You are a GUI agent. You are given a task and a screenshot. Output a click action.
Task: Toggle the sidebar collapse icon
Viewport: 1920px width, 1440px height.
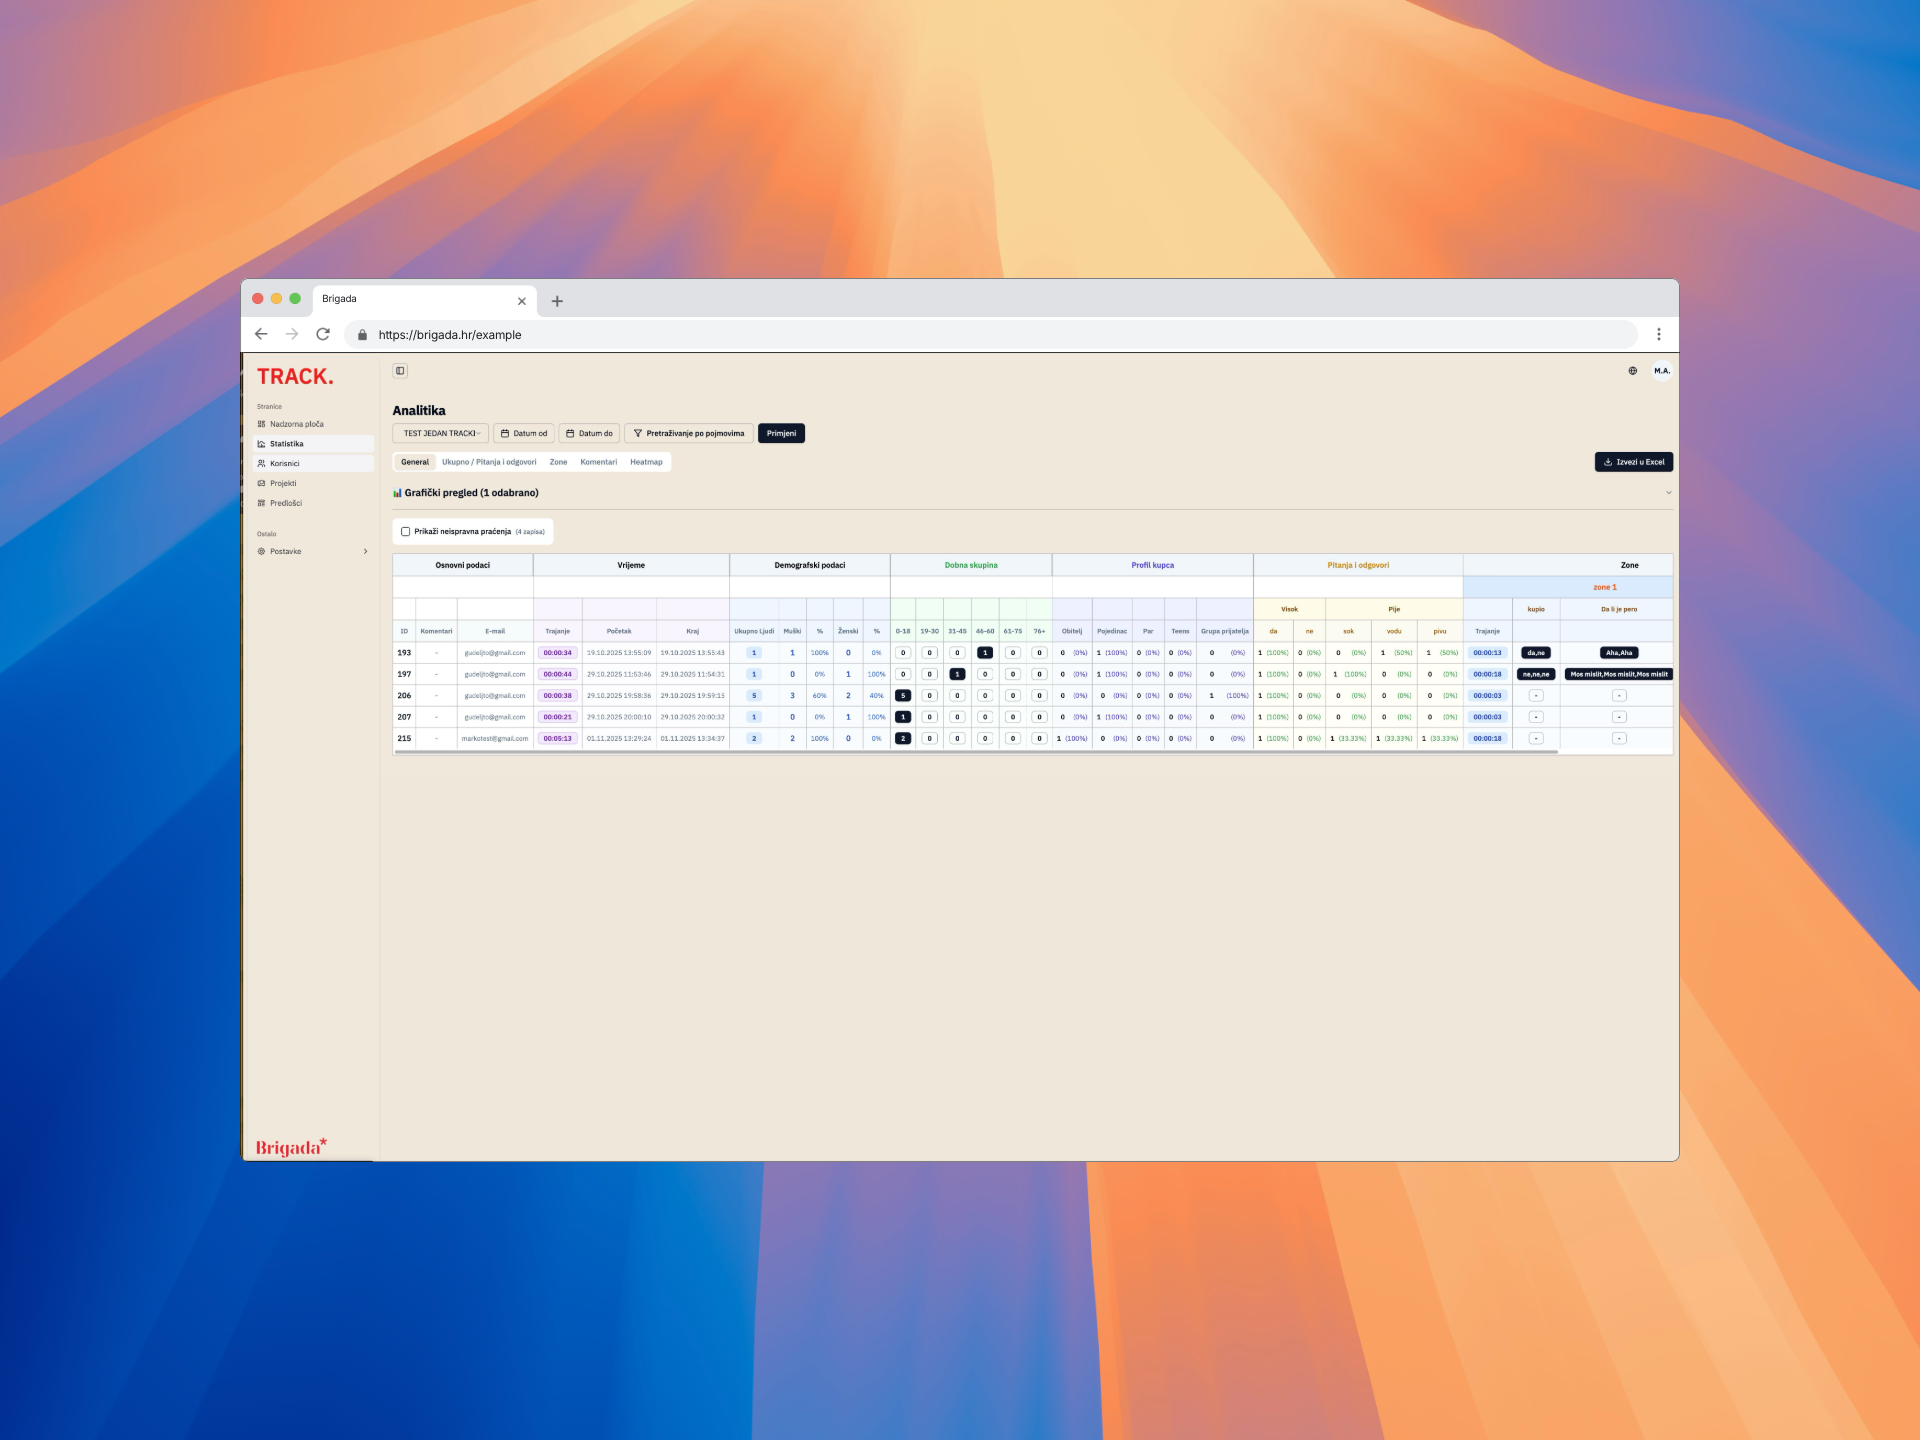tap(401, 371)
